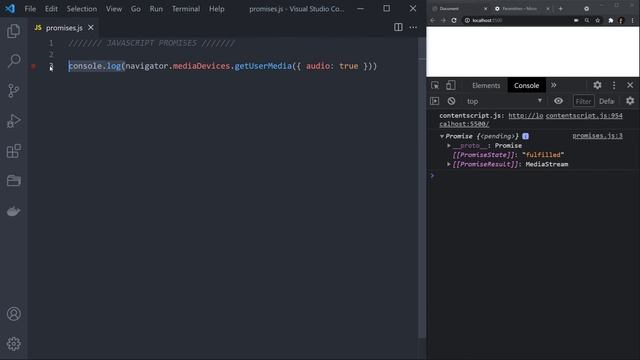This screenshot has height=360, width=640.
Task: Collapse the Promise {<pending>} object
Action: click(x=442, y=136)
